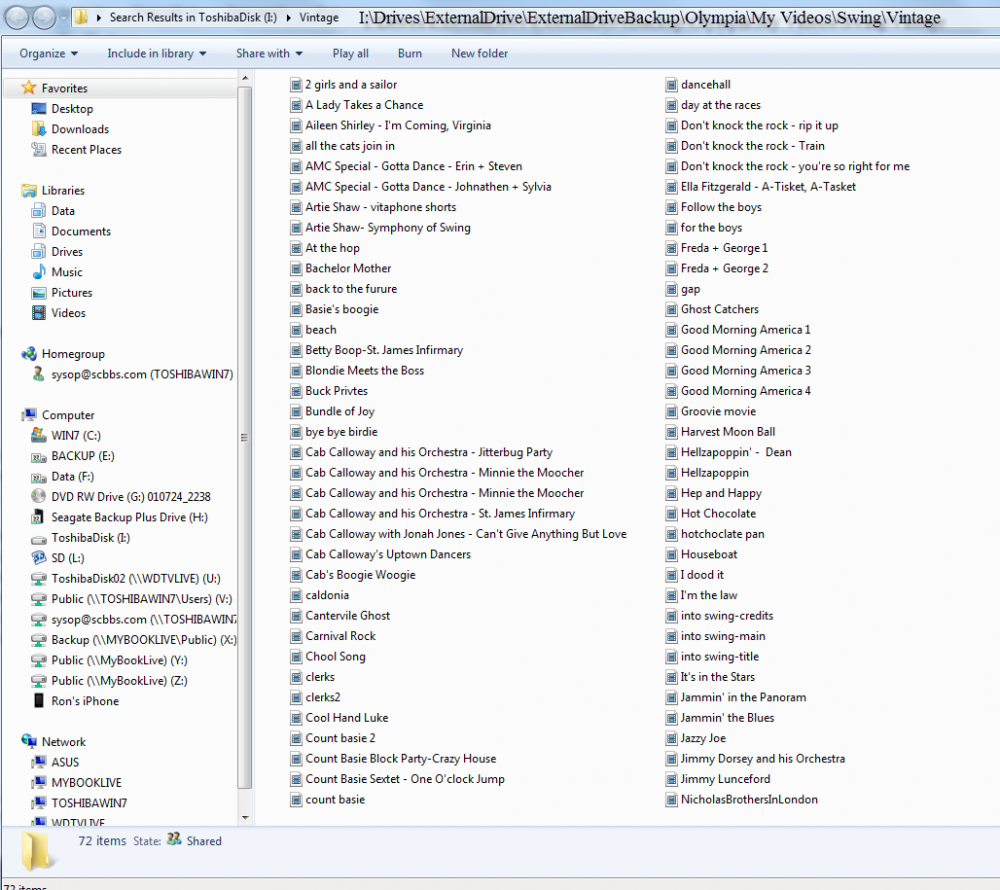This screenshot has width=1000, height=890.
Task: Select the Libraries icon
Action: pyautogui.click(x=29, y=190)
